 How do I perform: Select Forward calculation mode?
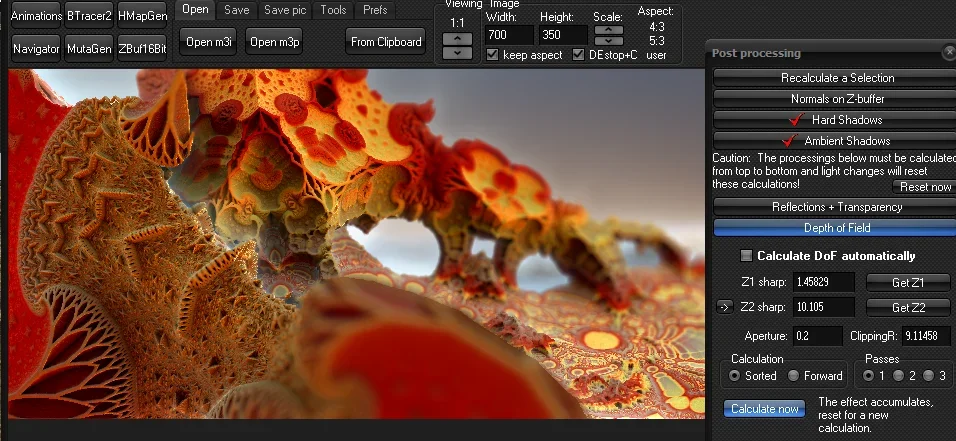794,376
